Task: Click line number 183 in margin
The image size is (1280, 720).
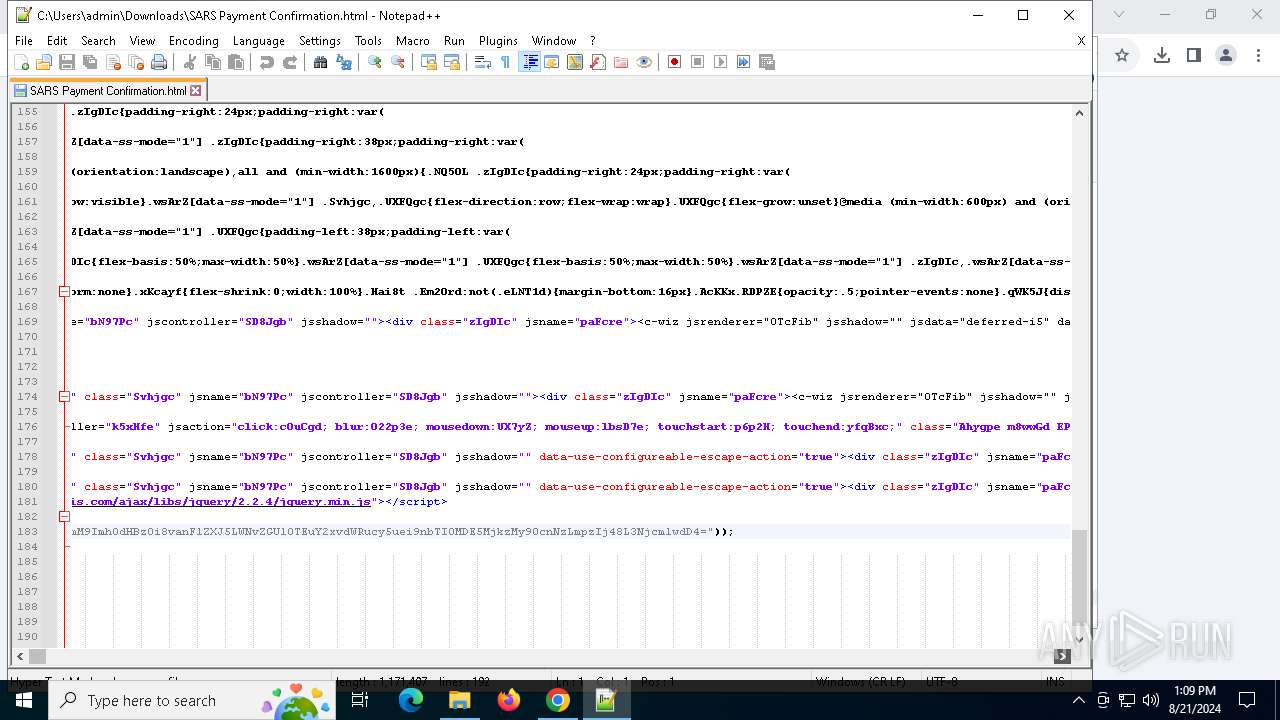Action: point(27,532)
